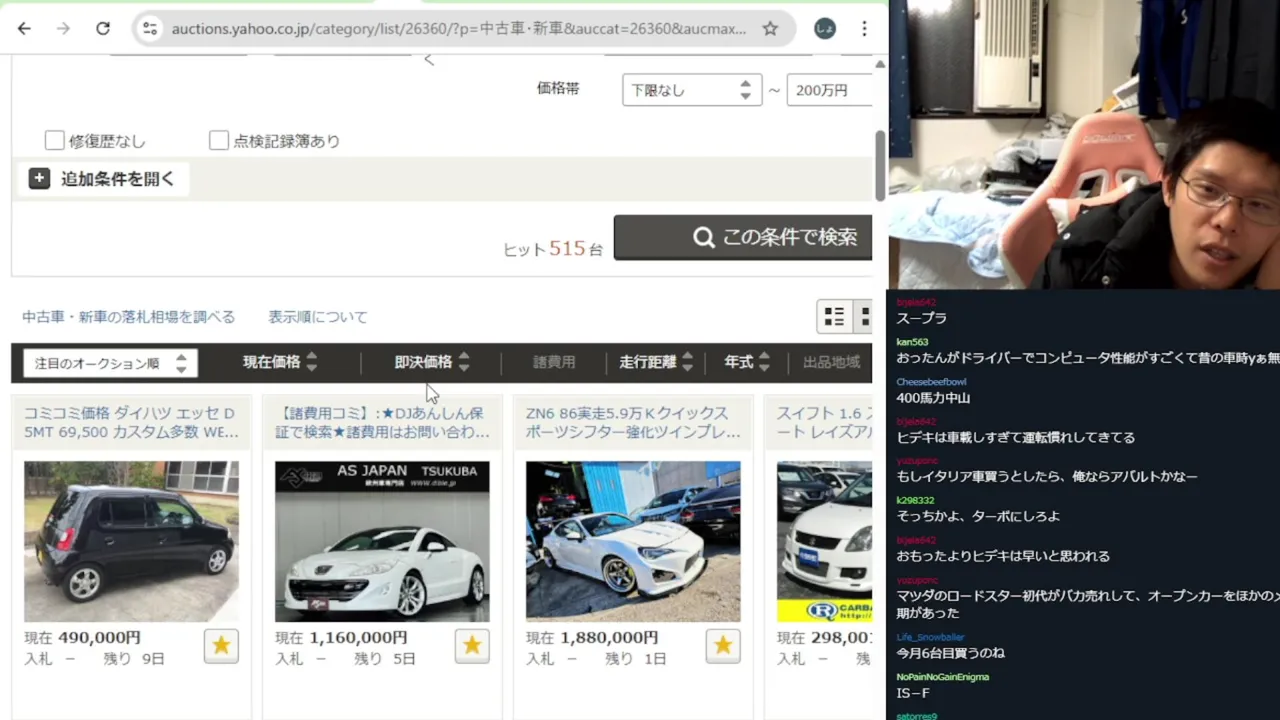This screenshot has width=1280, height=720.
Task: Click chat message スープラ
Action: 921,318
